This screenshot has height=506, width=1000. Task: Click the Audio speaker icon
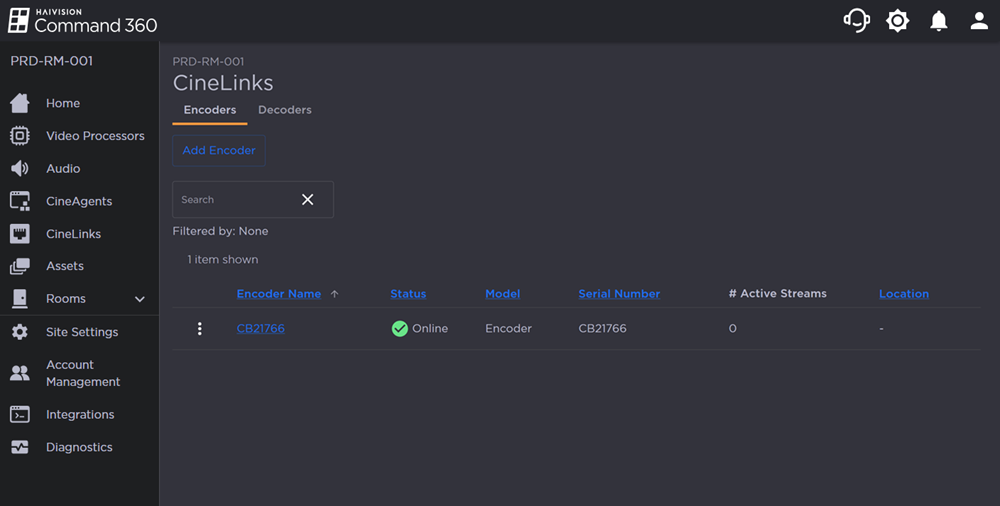click(x=20, y=168)
